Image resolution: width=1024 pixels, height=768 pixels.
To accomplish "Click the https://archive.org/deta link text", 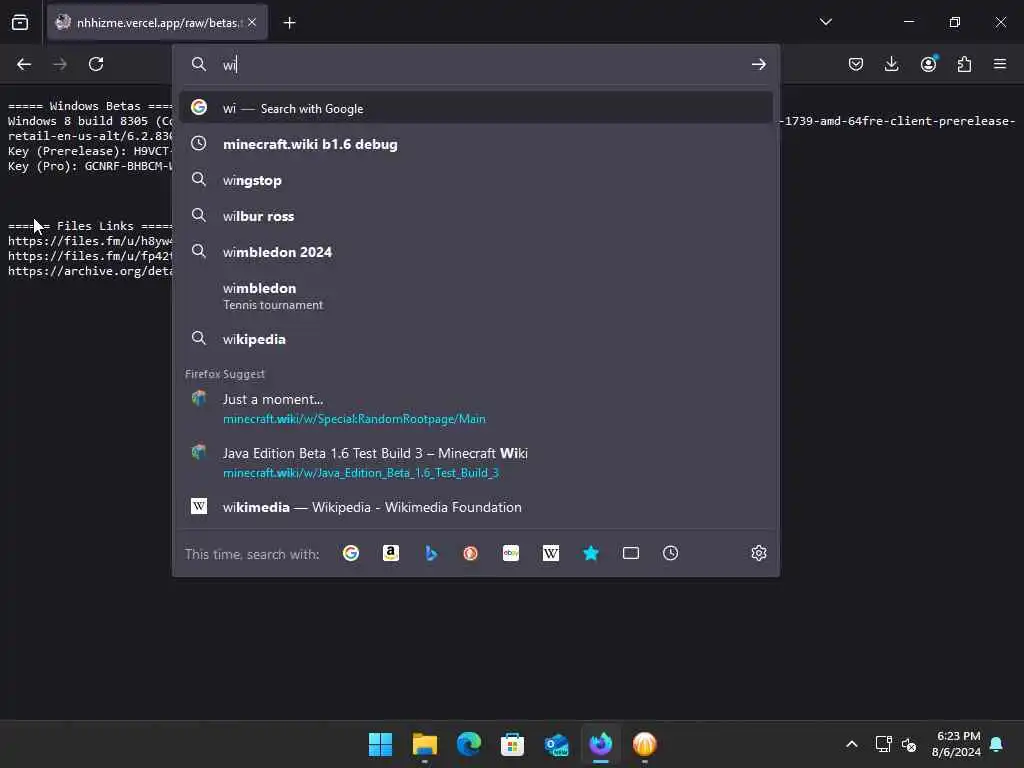I will tap(90, 271).
